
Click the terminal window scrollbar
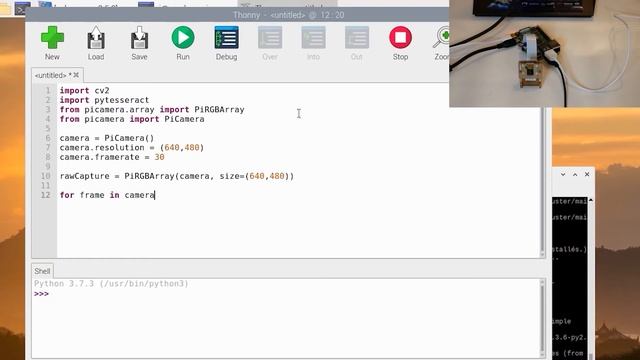pyautogui.click(x=591, y=278)
